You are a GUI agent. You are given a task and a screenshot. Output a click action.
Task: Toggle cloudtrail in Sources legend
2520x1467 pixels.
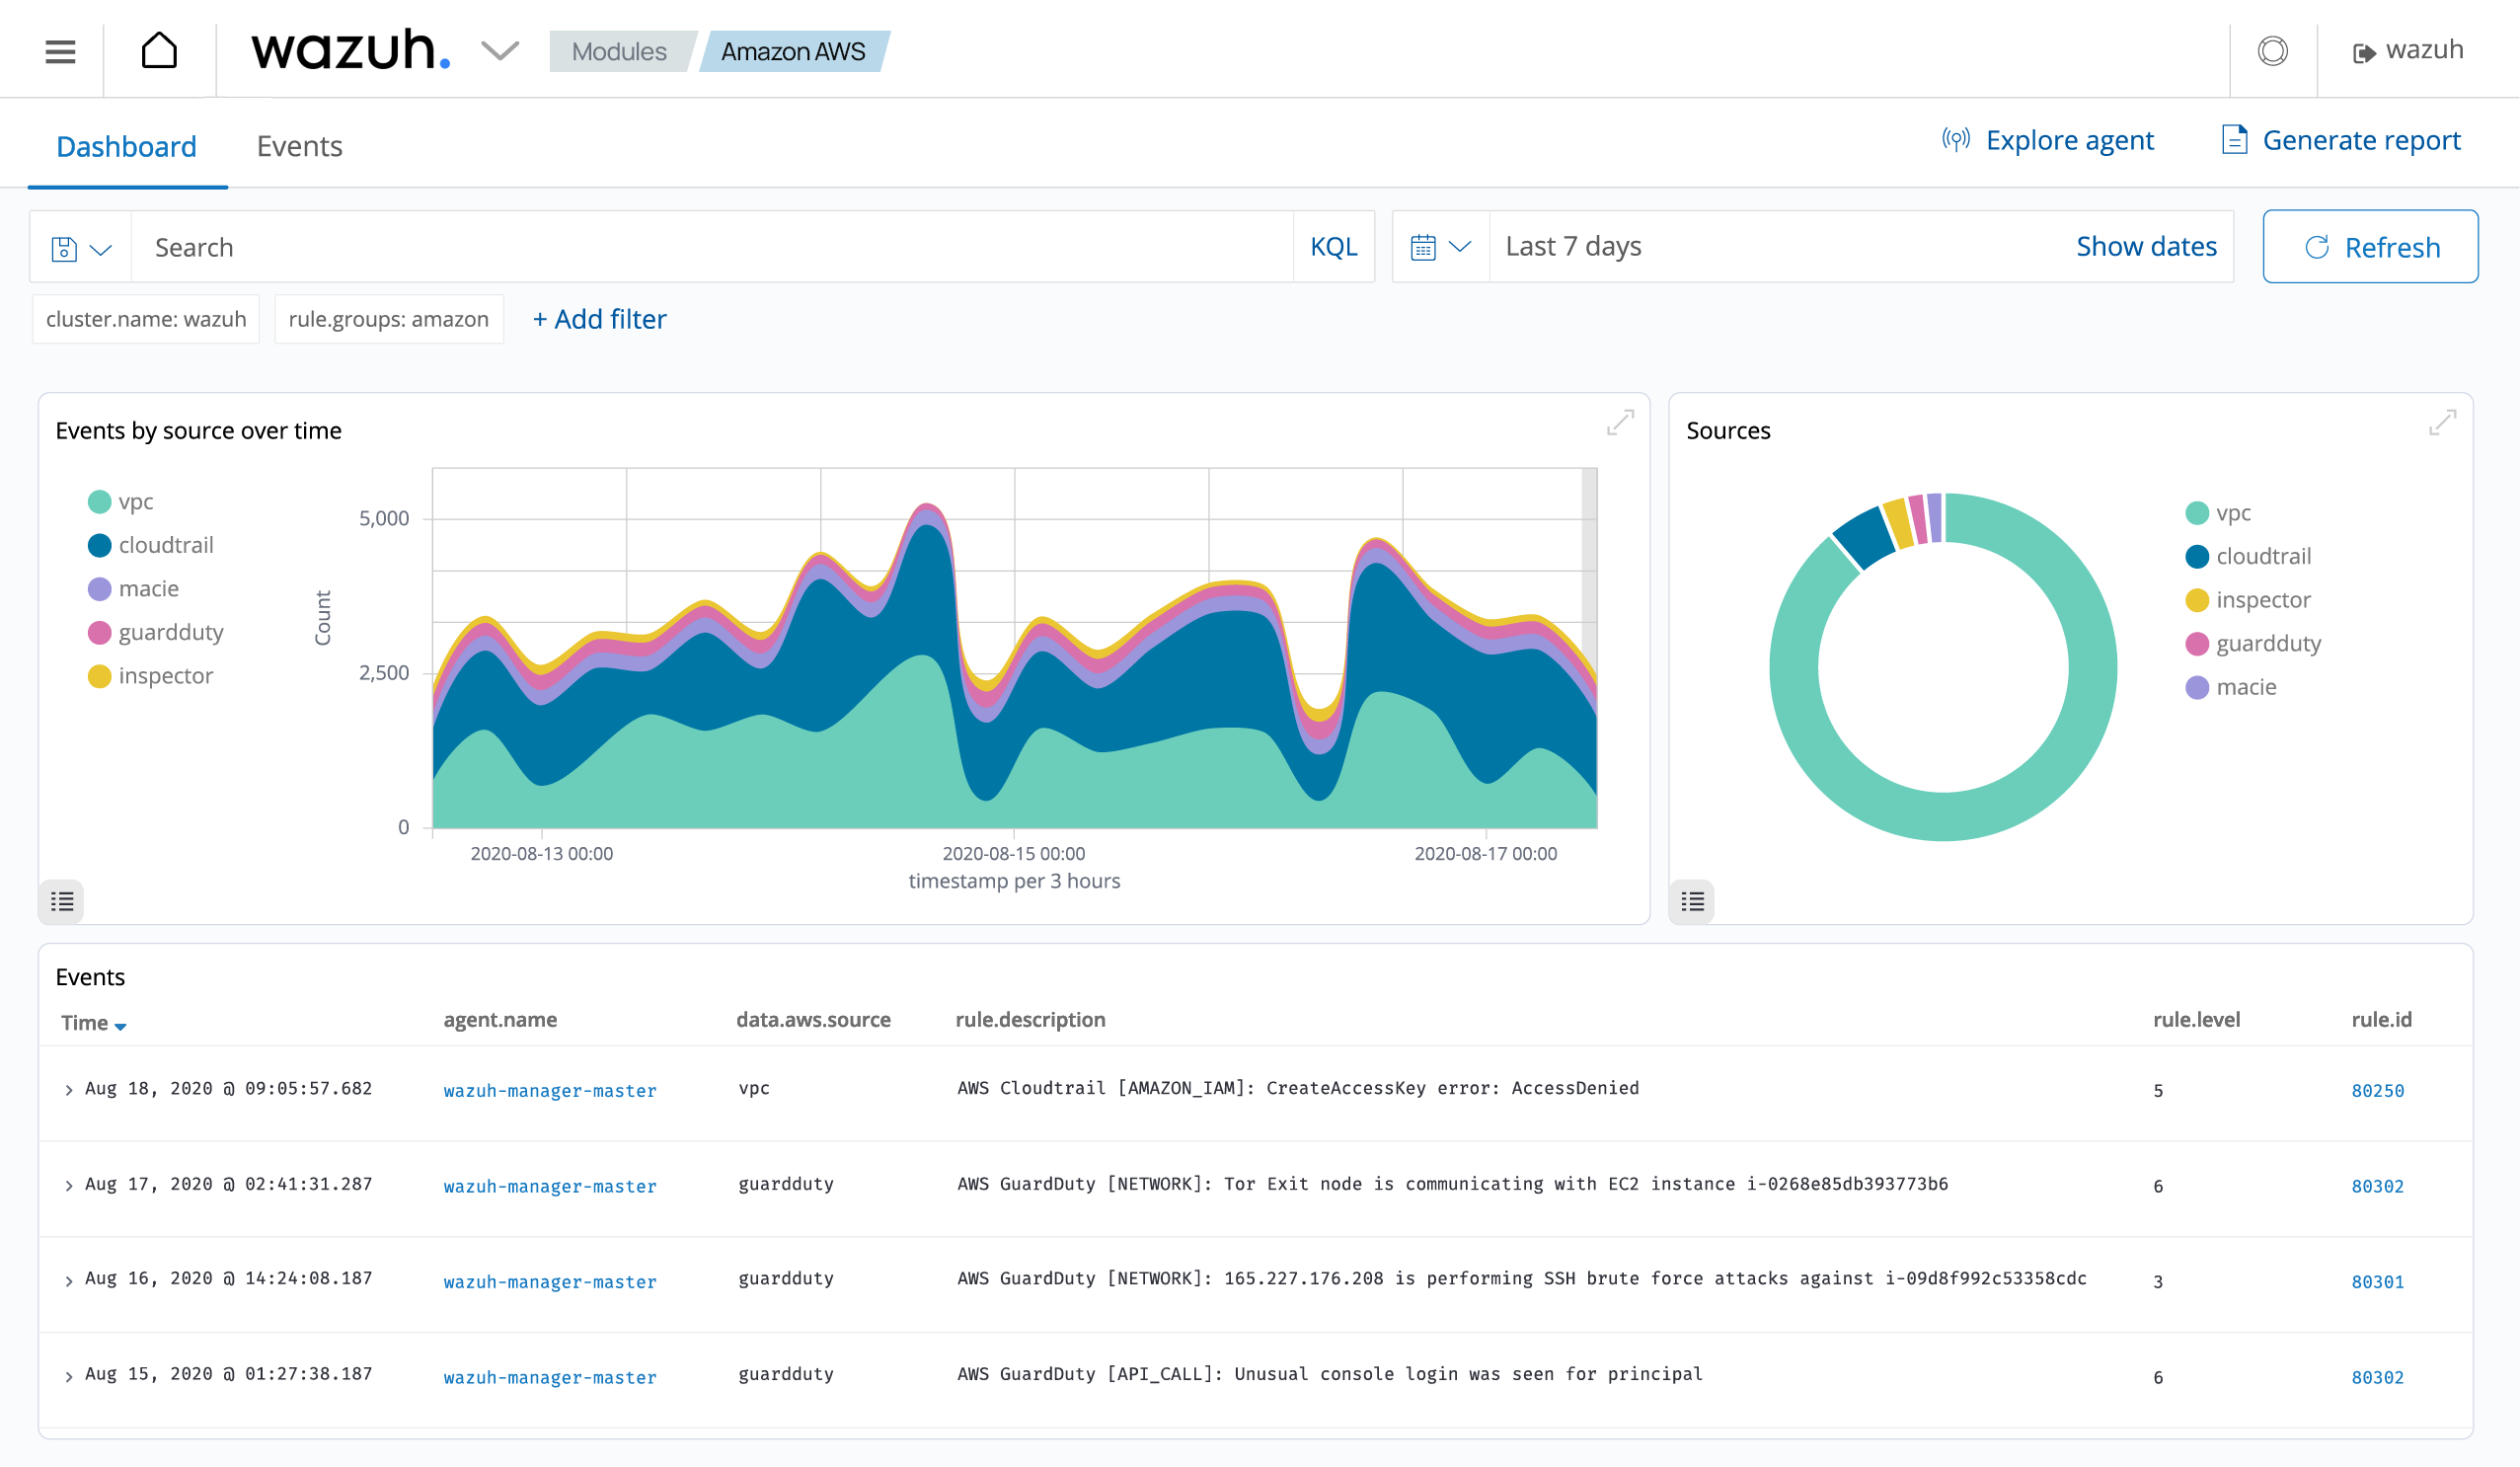click(2249, 557)
